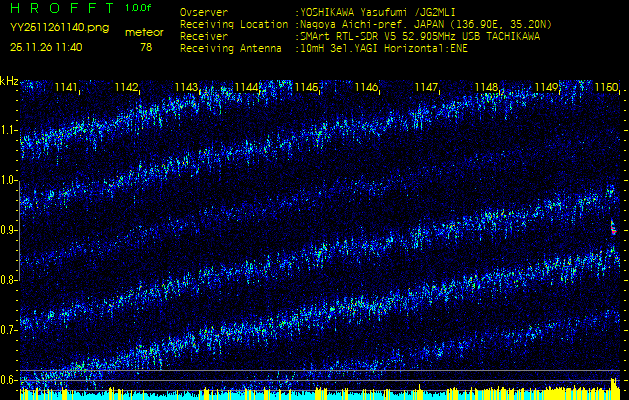Viewport: 629px width, 400px height.
Task: Select the YY2611261140.png filename text
Action: click(x=59, y=28)
